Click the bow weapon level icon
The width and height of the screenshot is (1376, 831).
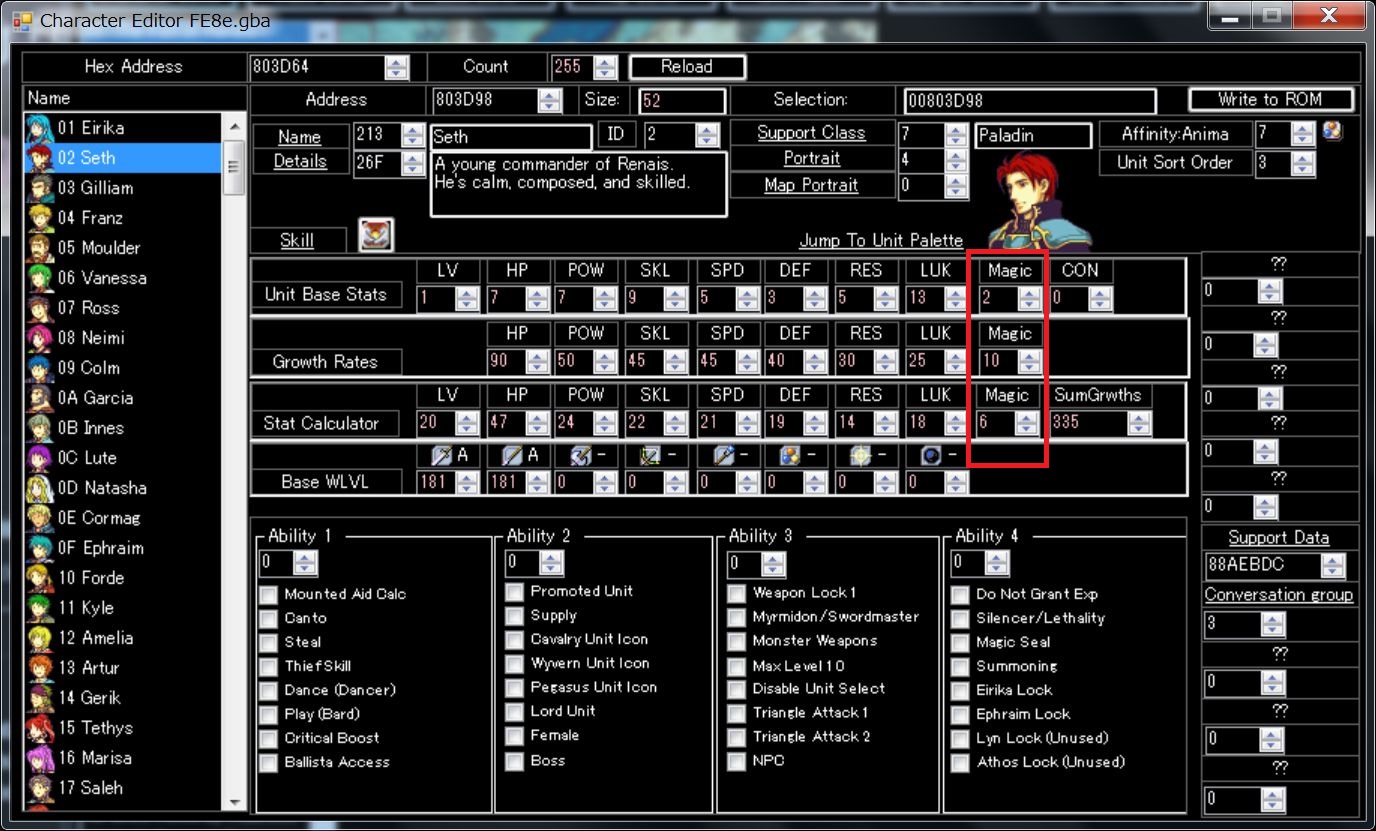coord(652,455)
